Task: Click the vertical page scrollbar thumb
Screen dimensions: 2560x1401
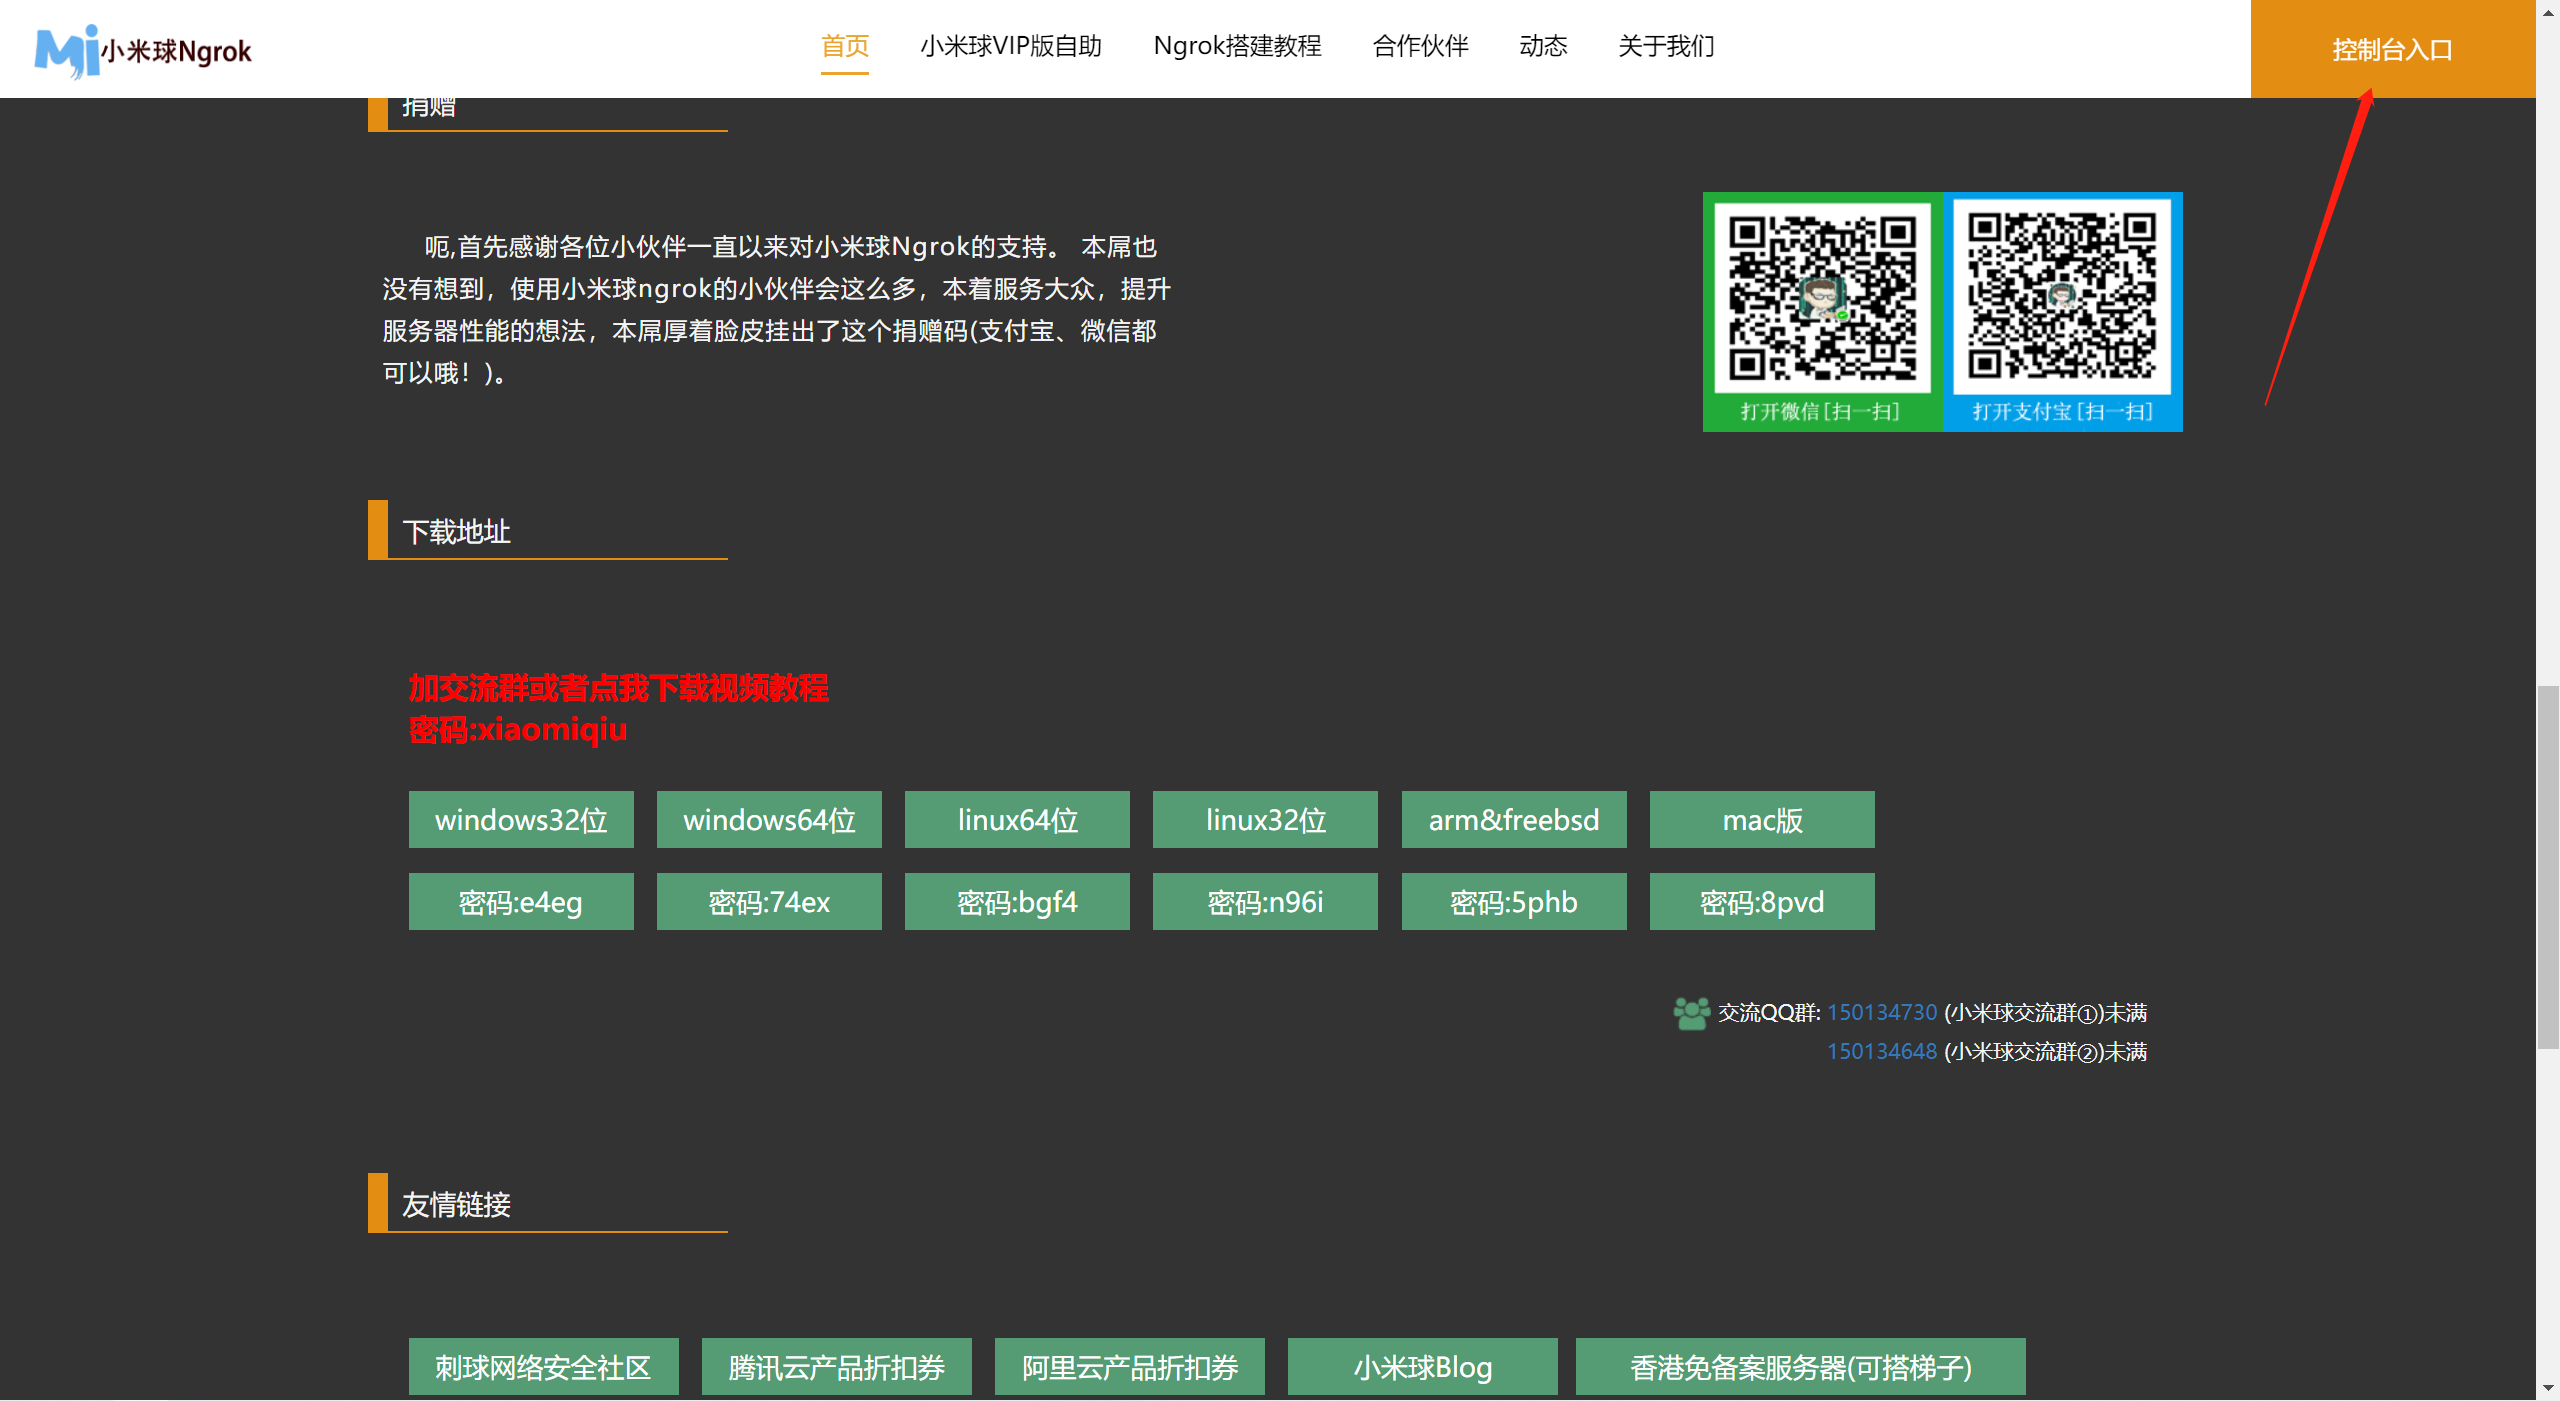Action: (2547, 865)
